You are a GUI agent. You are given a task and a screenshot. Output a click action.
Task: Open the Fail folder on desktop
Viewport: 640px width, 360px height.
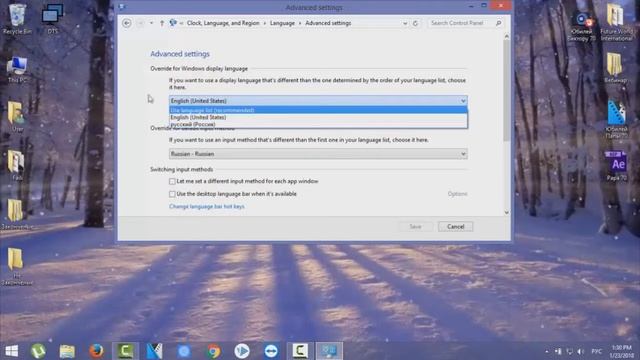(x=17, y=165)
